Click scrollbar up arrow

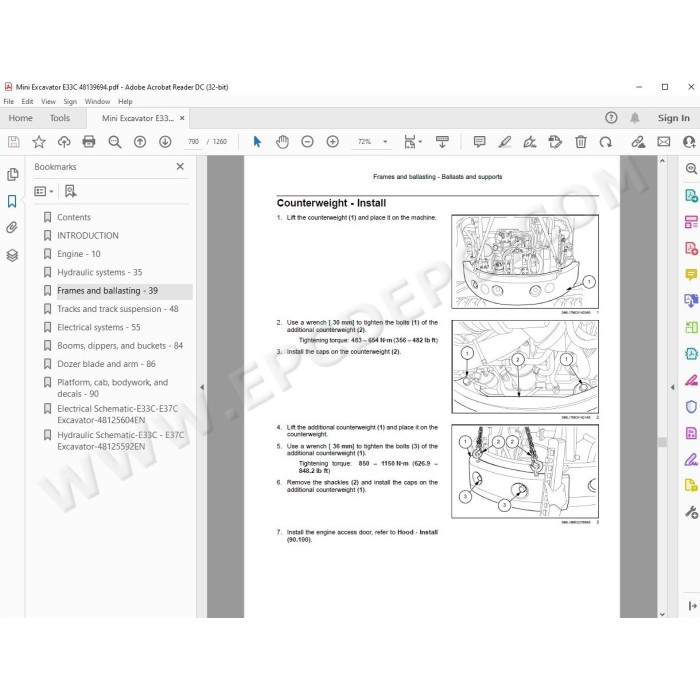pyautogui.click(x=662, y=161)
